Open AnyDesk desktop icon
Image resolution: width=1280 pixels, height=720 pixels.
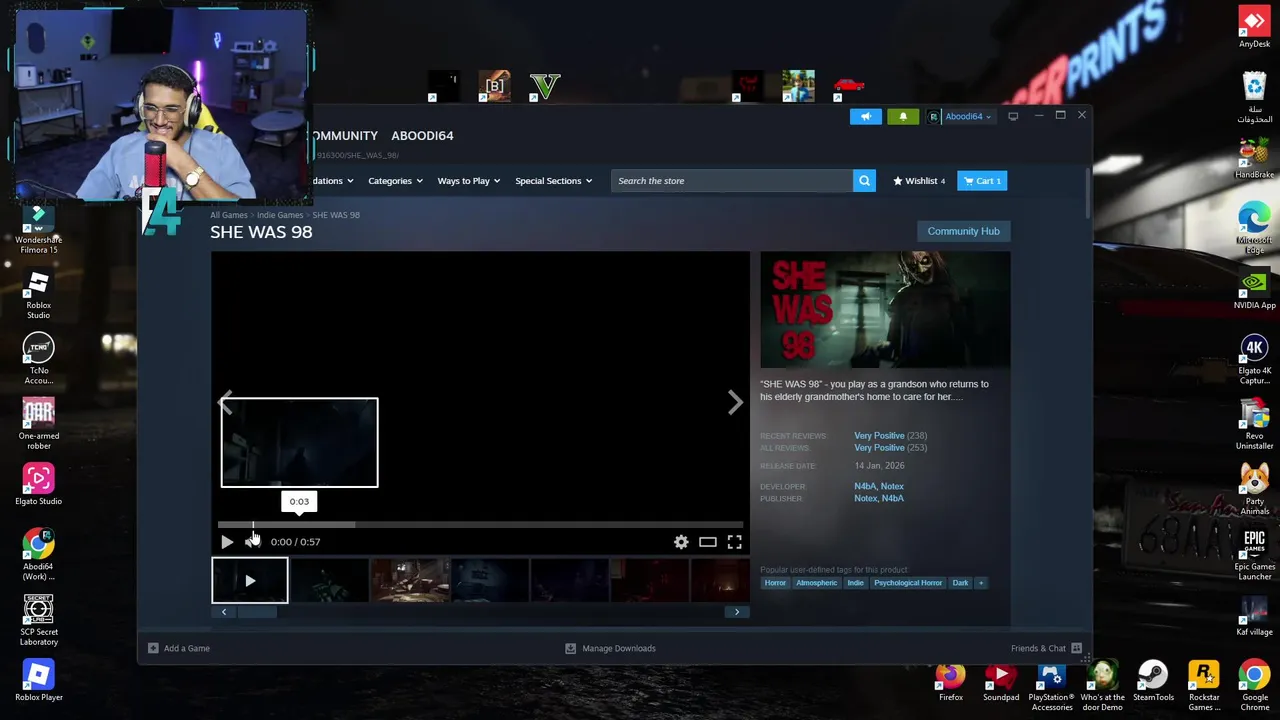[x=1254, y=28]
